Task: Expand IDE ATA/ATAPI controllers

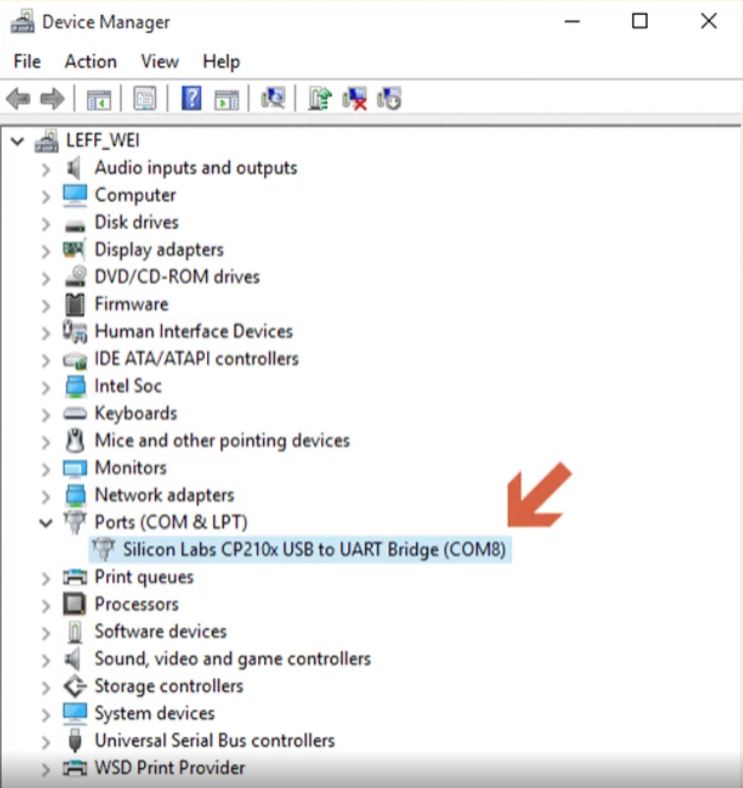Action: (46, 360)
